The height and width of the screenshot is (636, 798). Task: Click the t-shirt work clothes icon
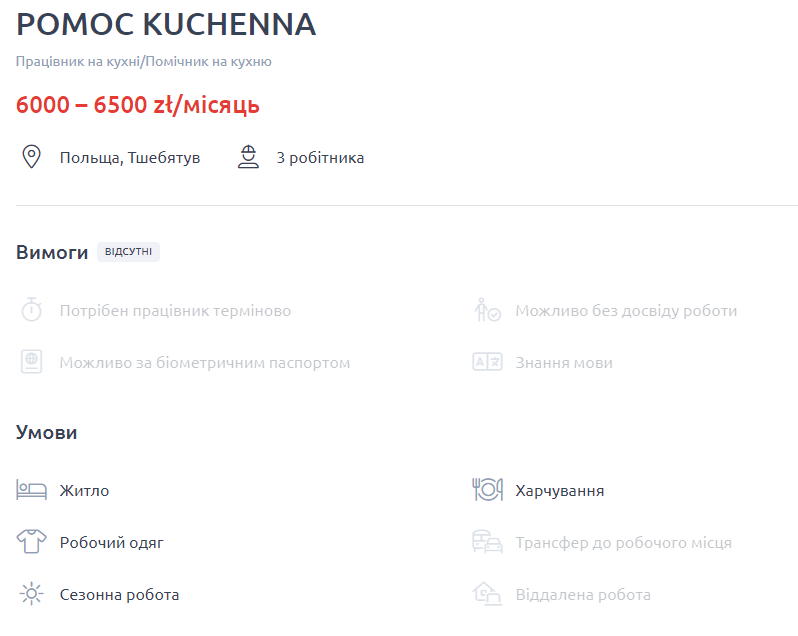(32, 542)
